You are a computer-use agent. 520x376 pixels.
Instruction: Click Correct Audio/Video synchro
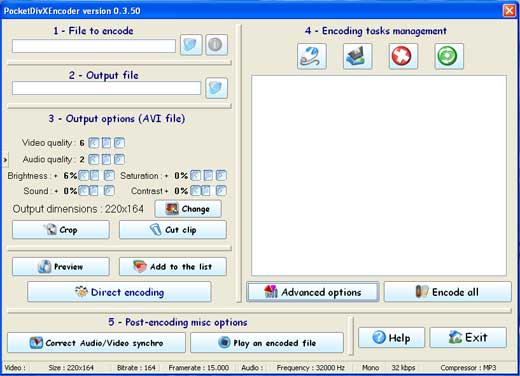click(96, 343)
